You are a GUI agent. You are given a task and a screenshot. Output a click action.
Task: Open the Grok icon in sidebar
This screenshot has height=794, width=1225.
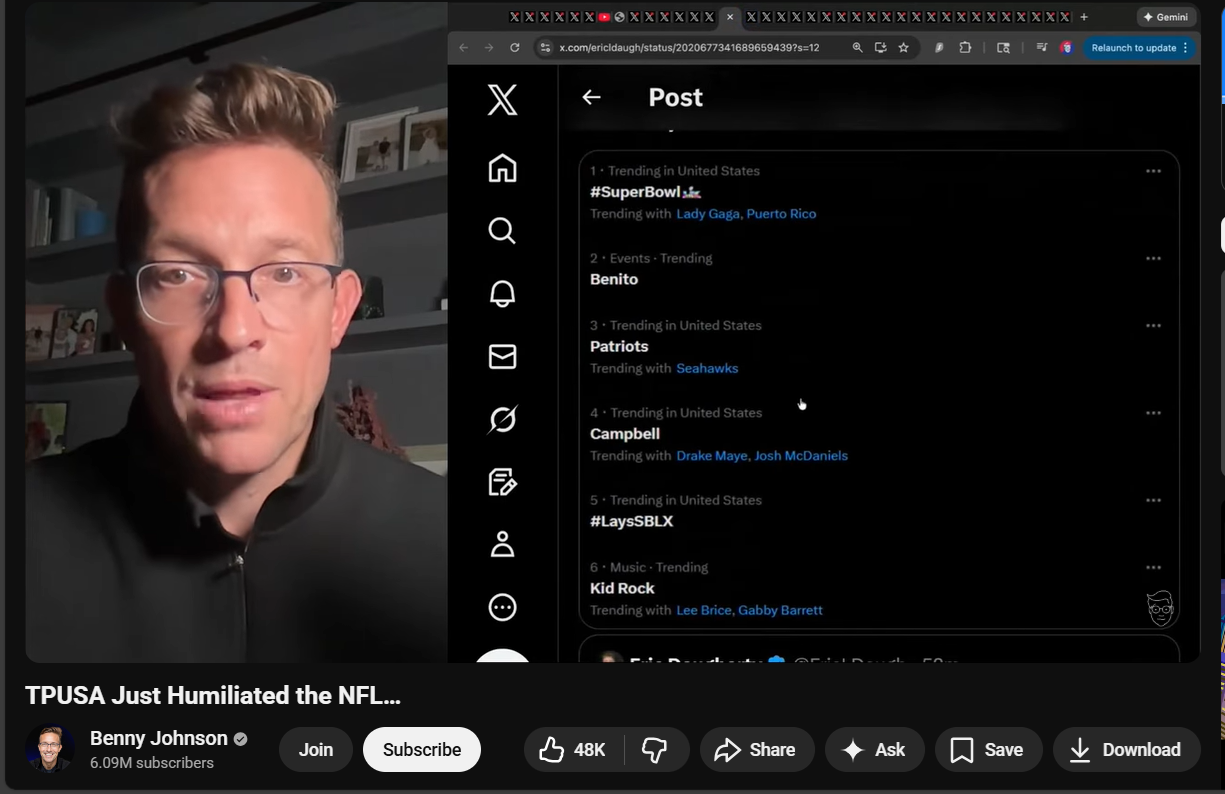[x=502, y=420]
